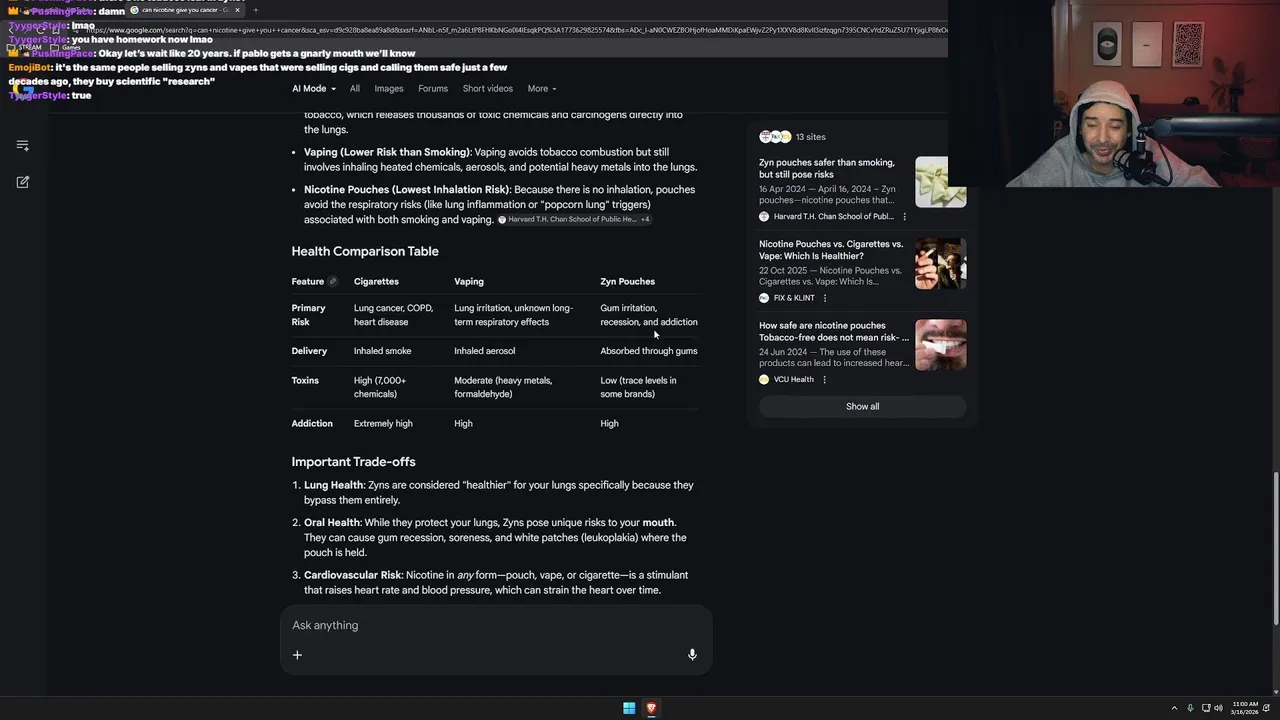Expand the More search filters dropdown
The height and width of the screenshot is (720, 1280).
[x=542, y=89]
